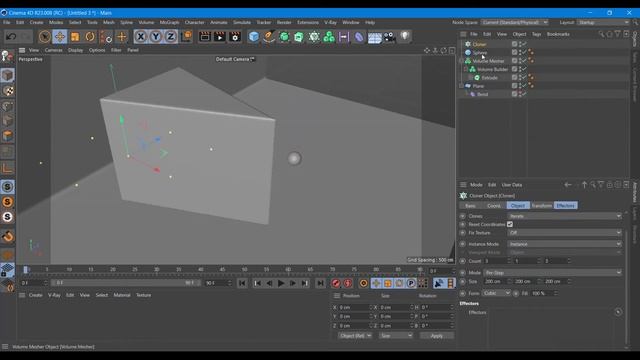Toggle the Y axis lock
Viewport: 640px width, 360px height.
point(156,37)
